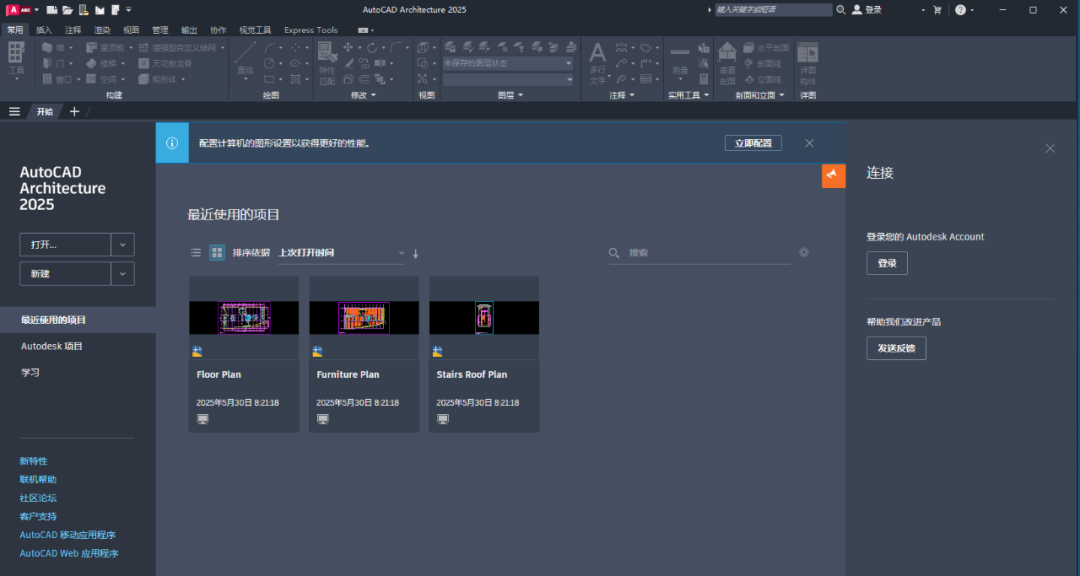Open the 上次打开时间 sort-by dropdown
1080x576 pixels.
click(340, 253)
